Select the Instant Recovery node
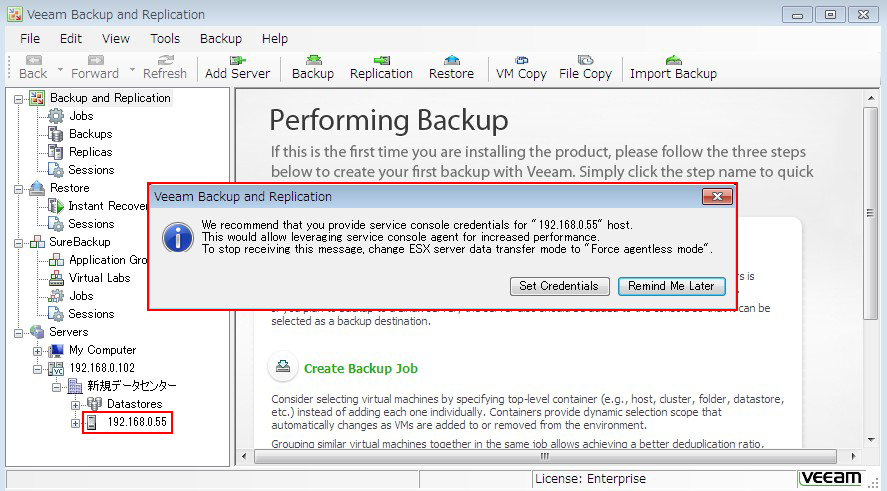887x491 pixels. 107,206
